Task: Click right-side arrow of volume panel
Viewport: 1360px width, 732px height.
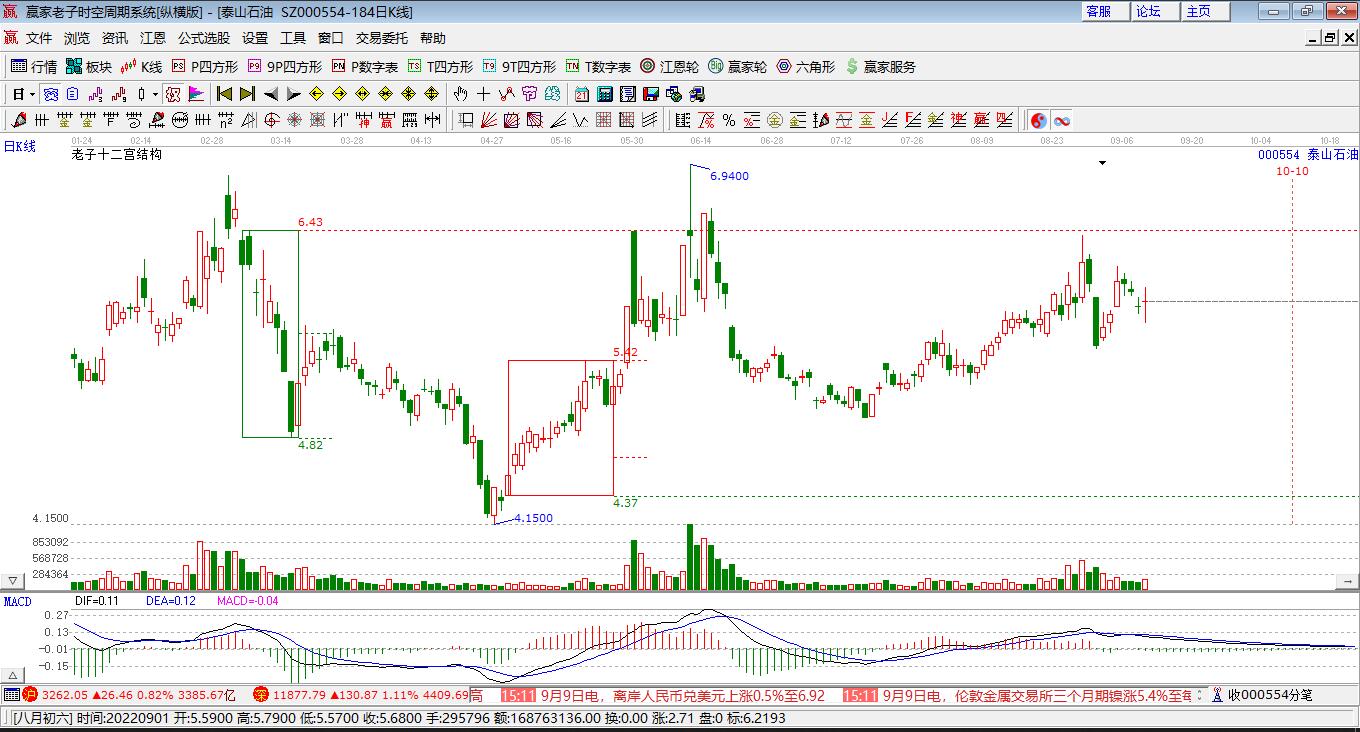Action: tap(1348, 580)
